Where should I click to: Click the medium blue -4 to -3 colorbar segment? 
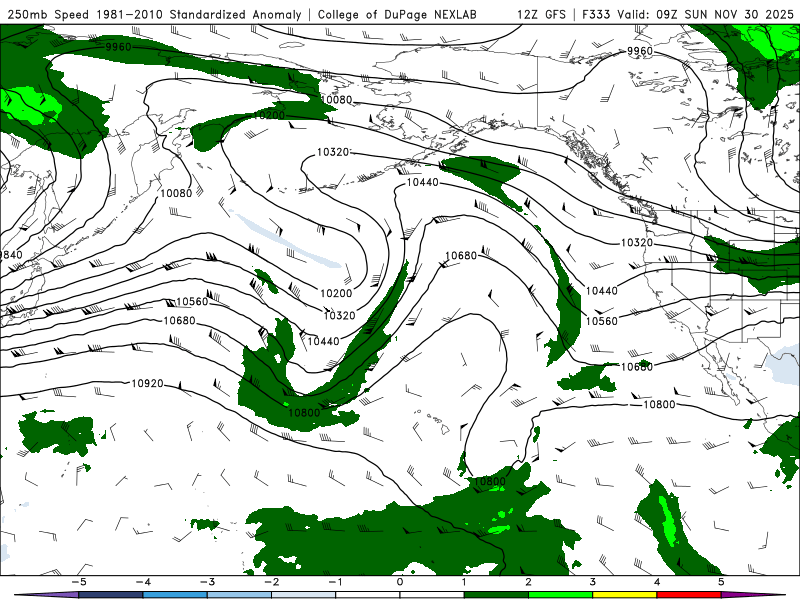pyautogui.click(x=175, y=595)
